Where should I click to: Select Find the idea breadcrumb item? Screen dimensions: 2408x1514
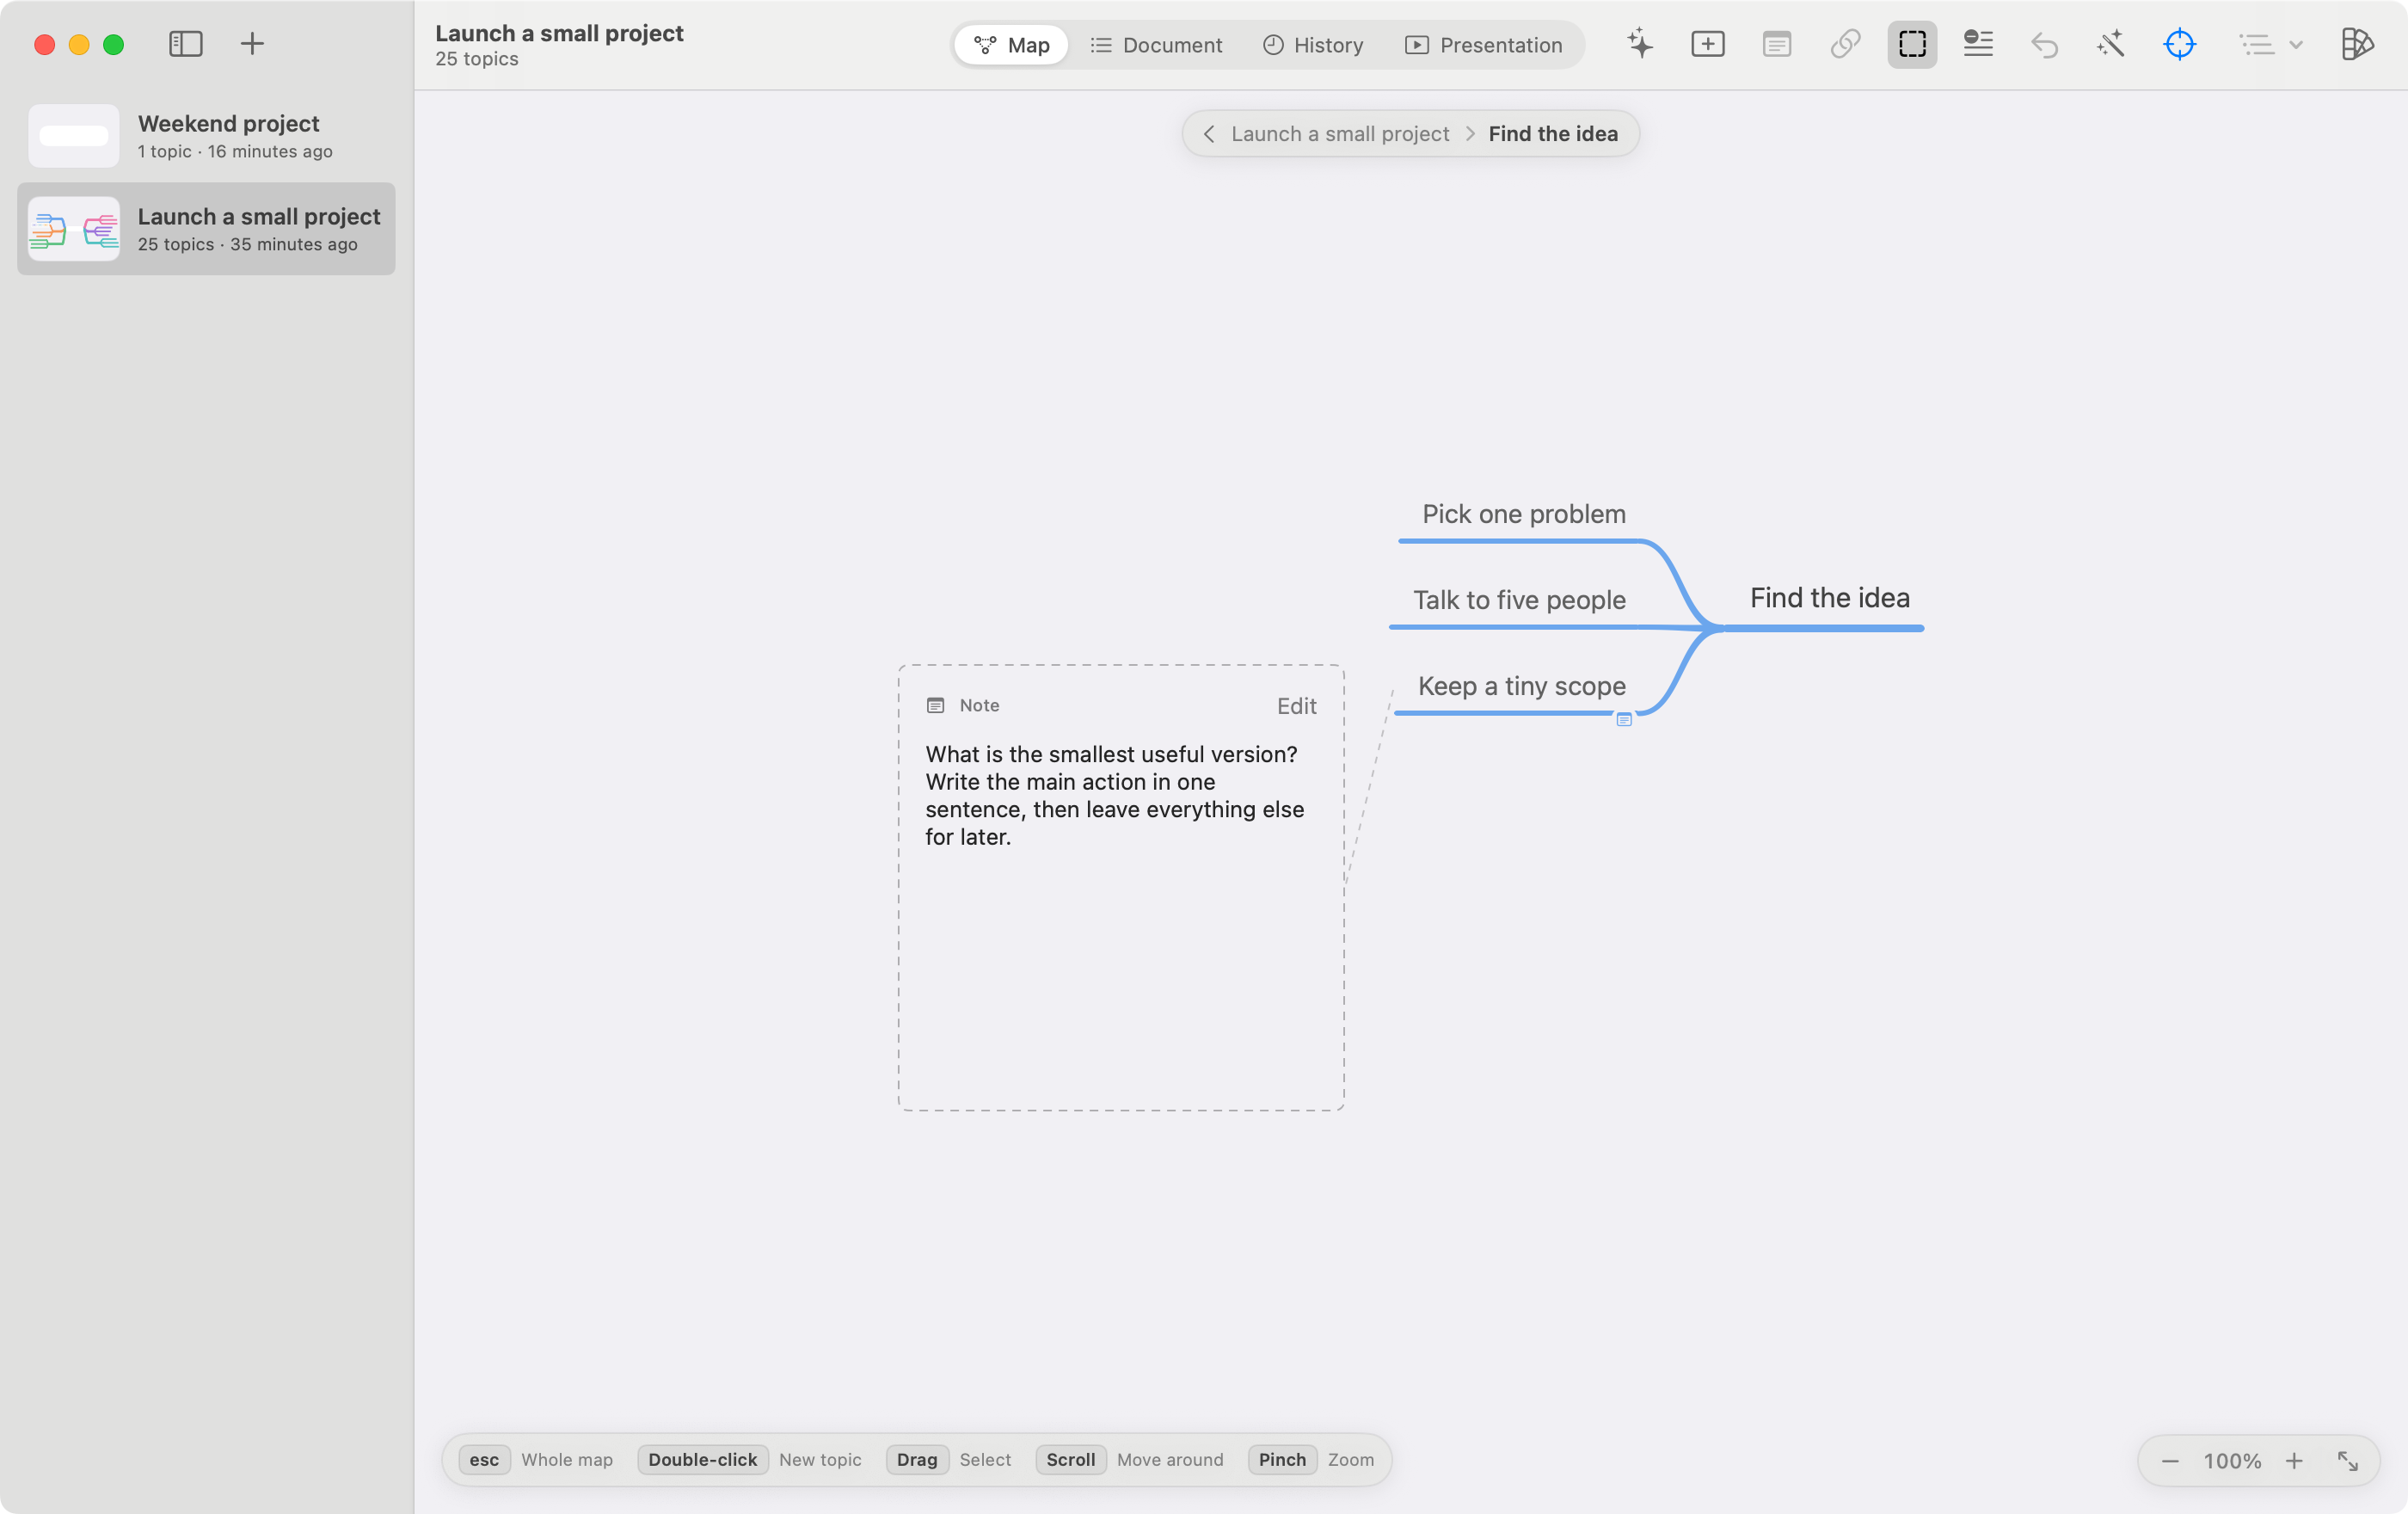click(1552, 134)
